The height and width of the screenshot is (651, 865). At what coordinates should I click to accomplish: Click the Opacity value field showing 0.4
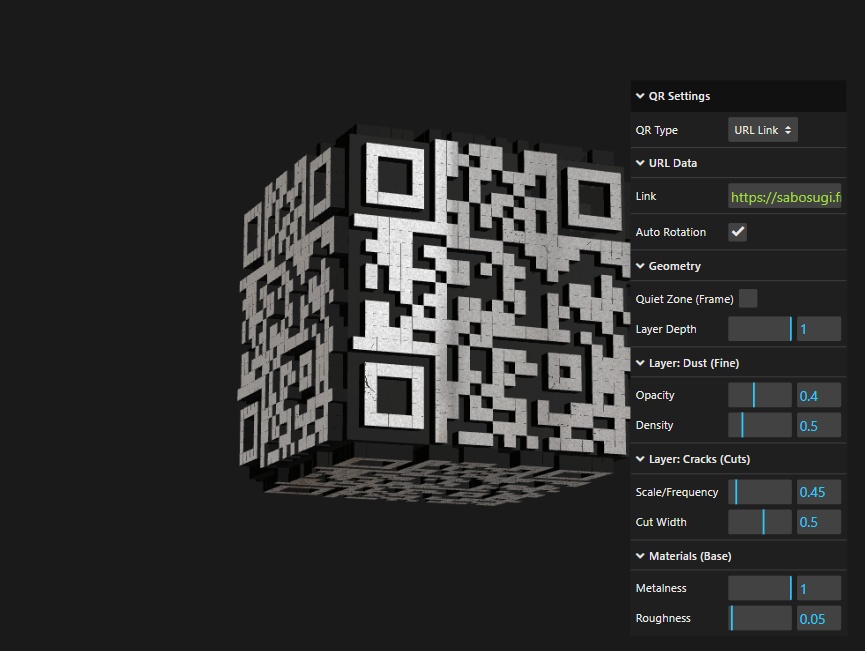818,396
